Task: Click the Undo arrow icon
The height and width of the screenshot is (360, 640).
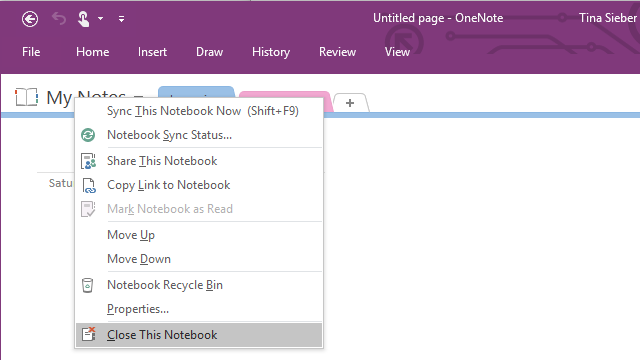Action: tap(59, 18)
